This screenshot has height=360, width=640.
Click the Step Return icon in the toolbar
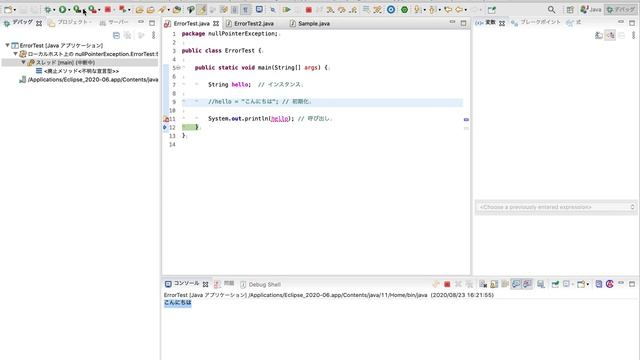click(353, 9)
